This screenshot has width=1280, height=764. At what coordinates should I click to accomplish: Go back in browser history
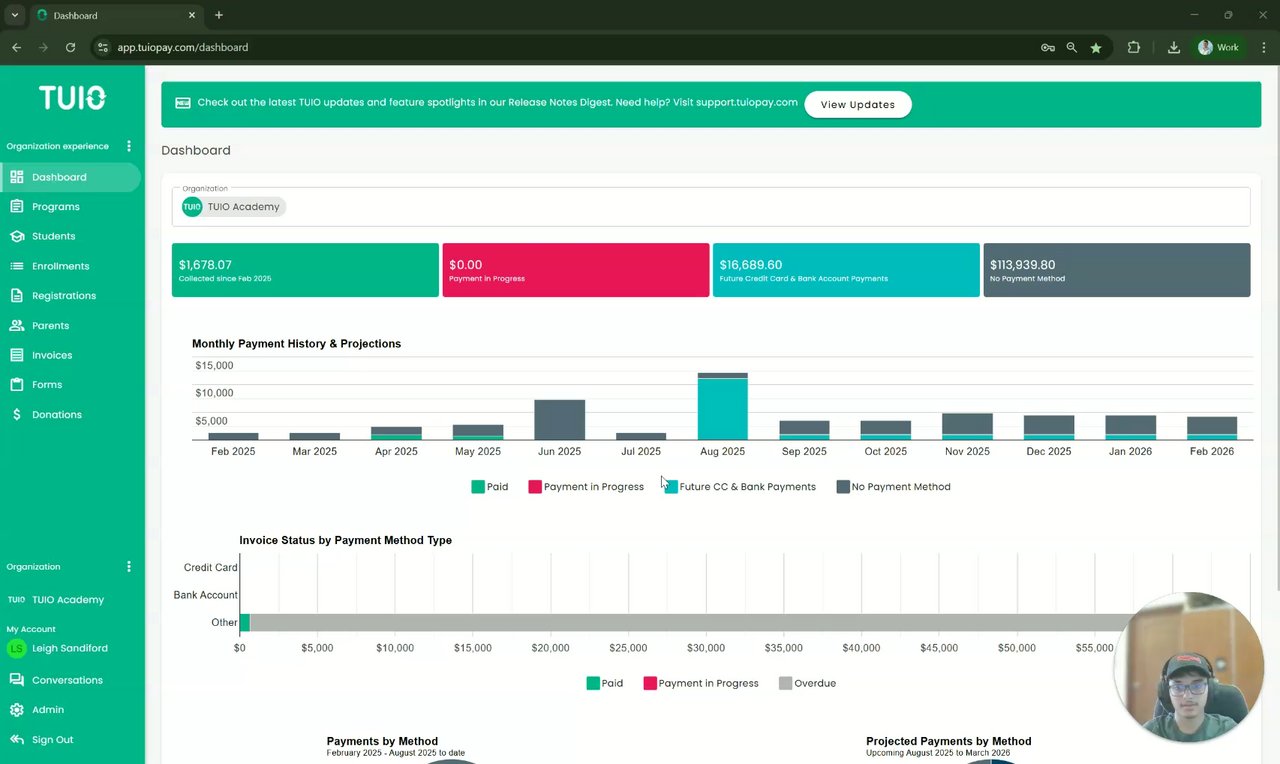[16, 47]
